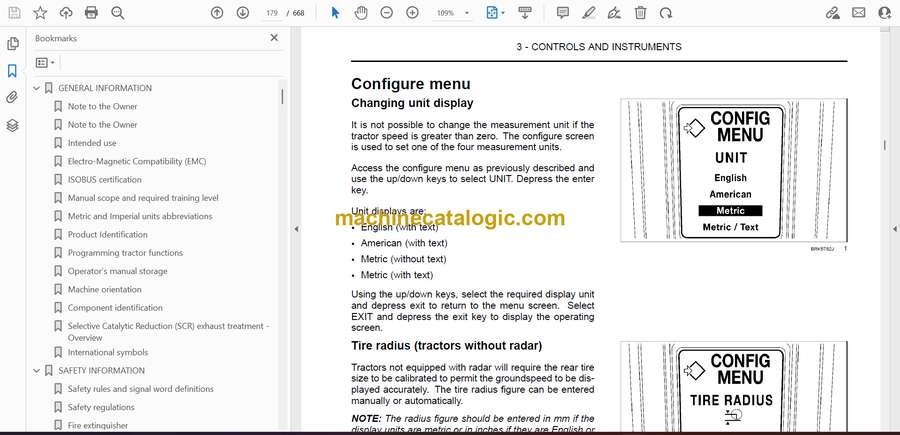This screenshot has width=900, height=435.
Task: Open SAFETY INFORMATION bookmark
Action: [x=102, y=371]
